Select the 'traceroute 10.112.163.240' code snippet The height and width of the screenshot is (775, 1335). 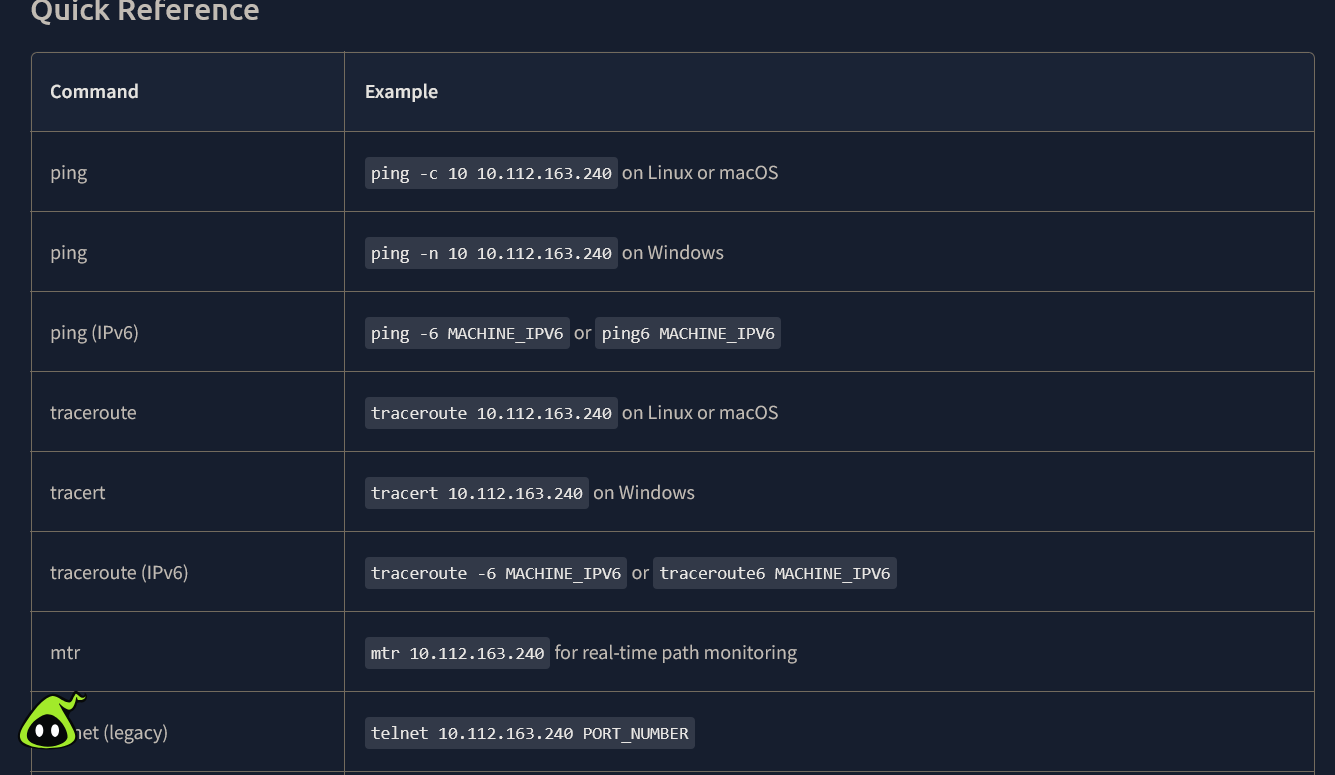pyautogui.click(x=491, y=413)
